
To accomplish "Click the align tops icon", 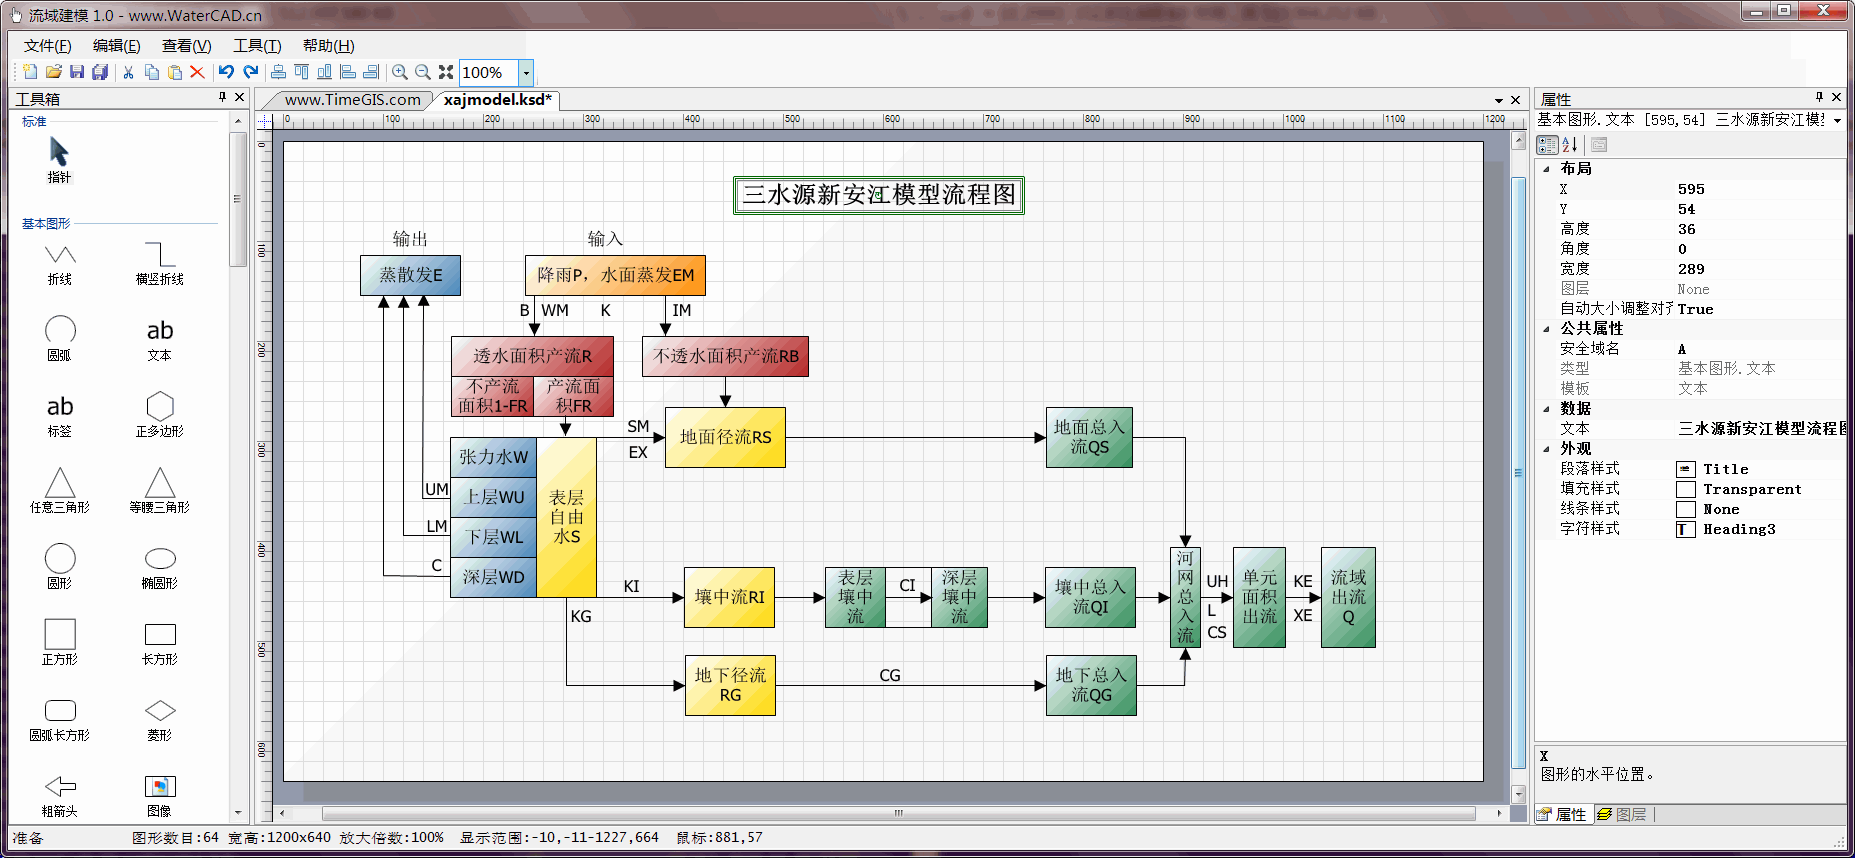I will point(301,72).
